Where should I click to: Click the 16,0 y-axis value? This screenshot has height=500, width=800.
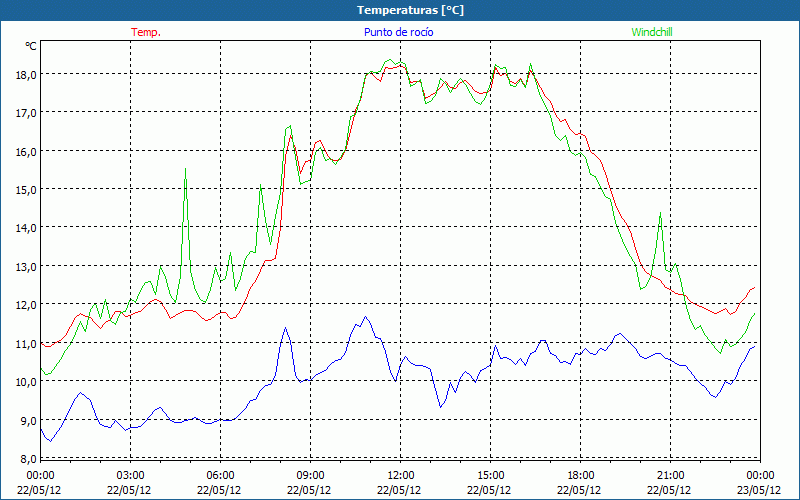pyautogui.click(x=26, y=152)
